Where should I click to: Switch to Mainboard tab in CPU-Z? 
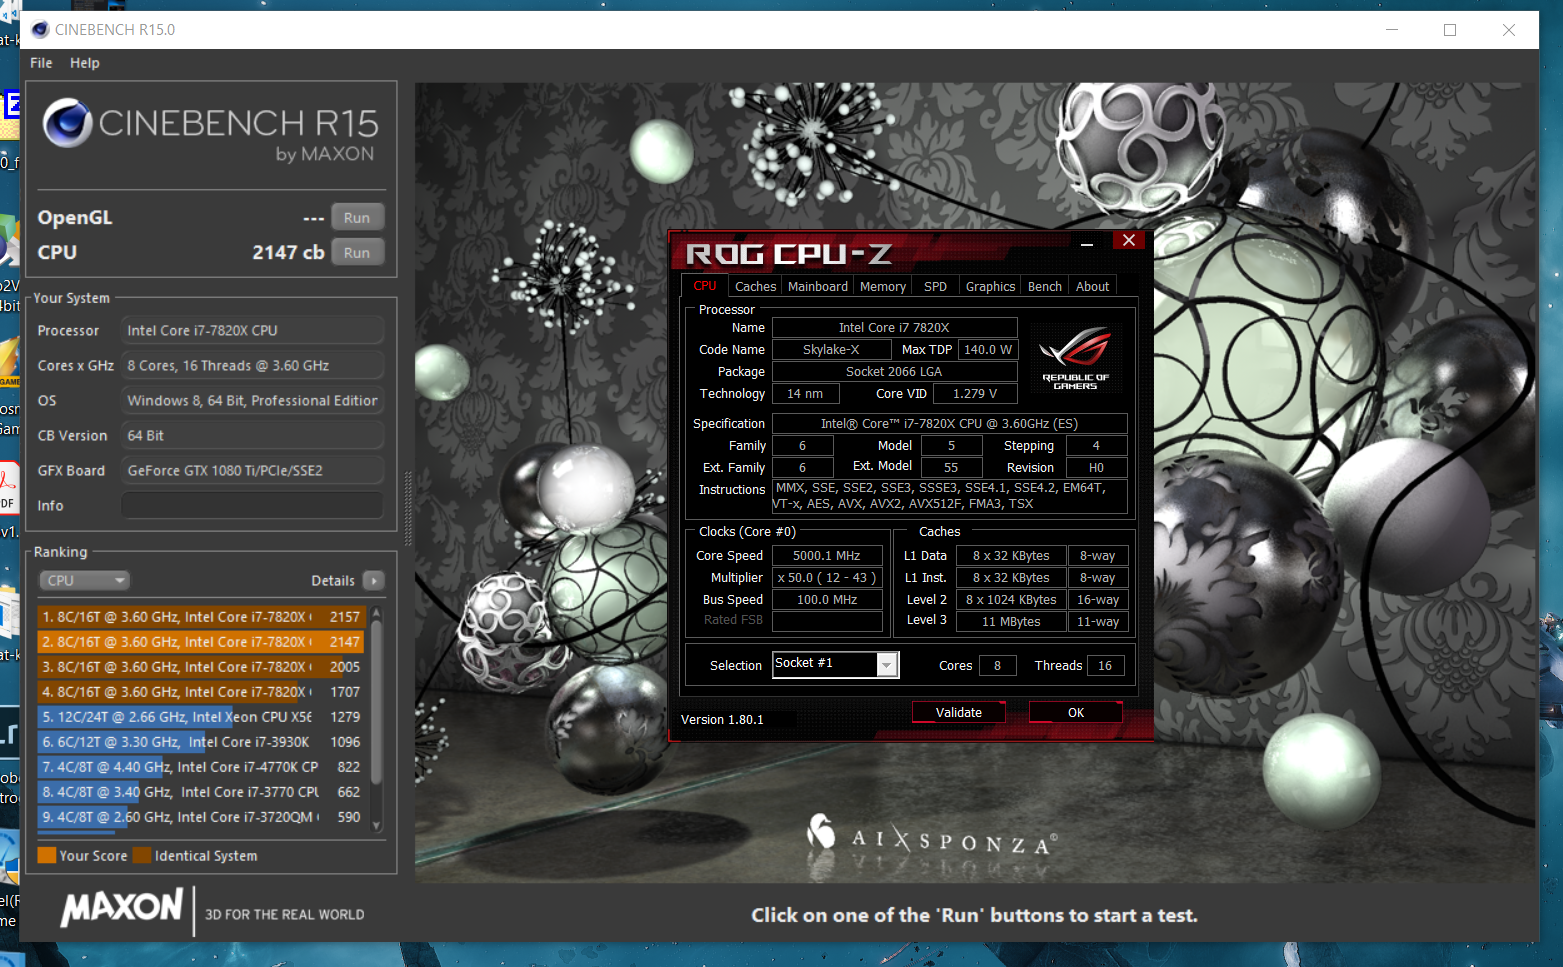pyautogui.click(x=817, y=287)
